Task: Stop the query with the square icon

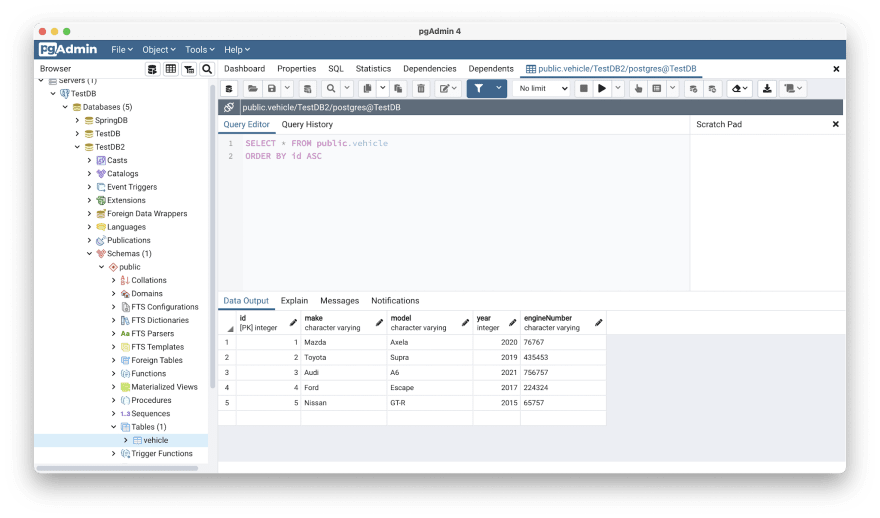Action: tap(584, 89)
